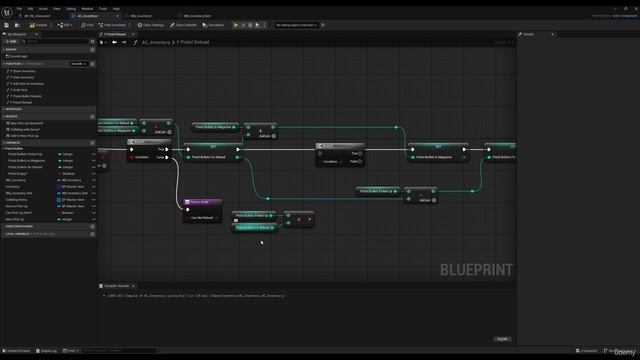
Task: Open the Asset menu
Action: pyautogui.click(x=43, y=9)
